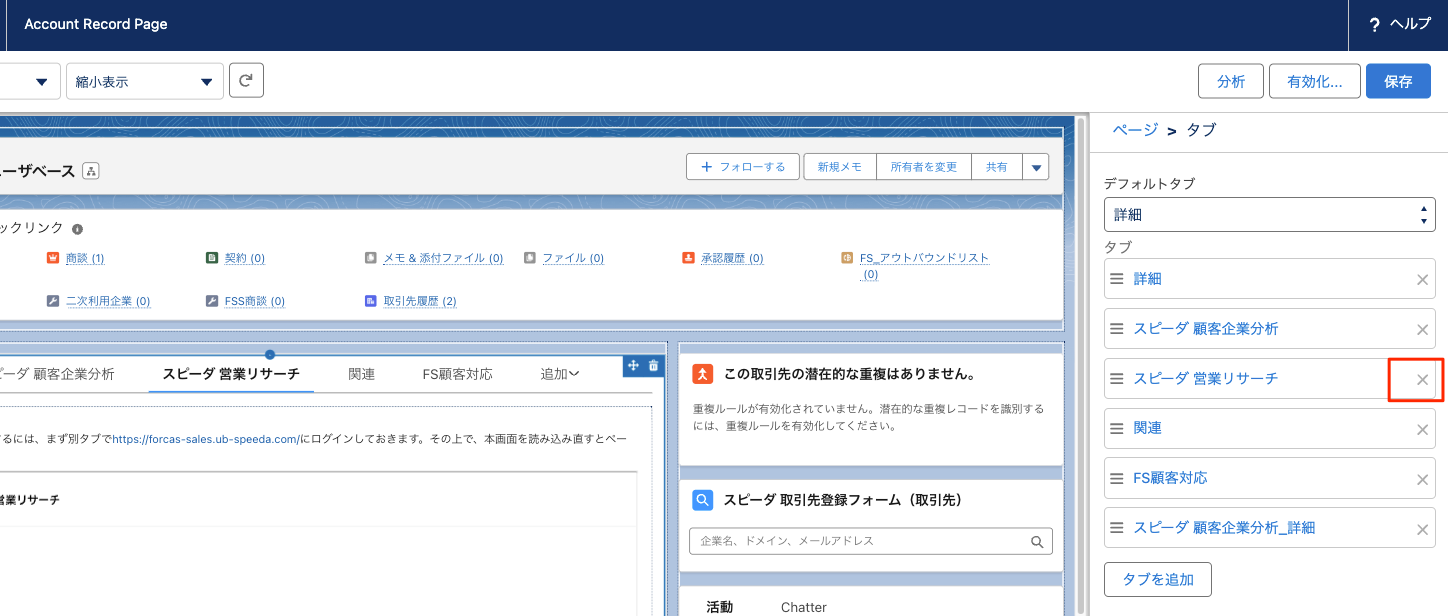
Task: Click the search magnifier icon in company field
Action: tap(1037, 541)
